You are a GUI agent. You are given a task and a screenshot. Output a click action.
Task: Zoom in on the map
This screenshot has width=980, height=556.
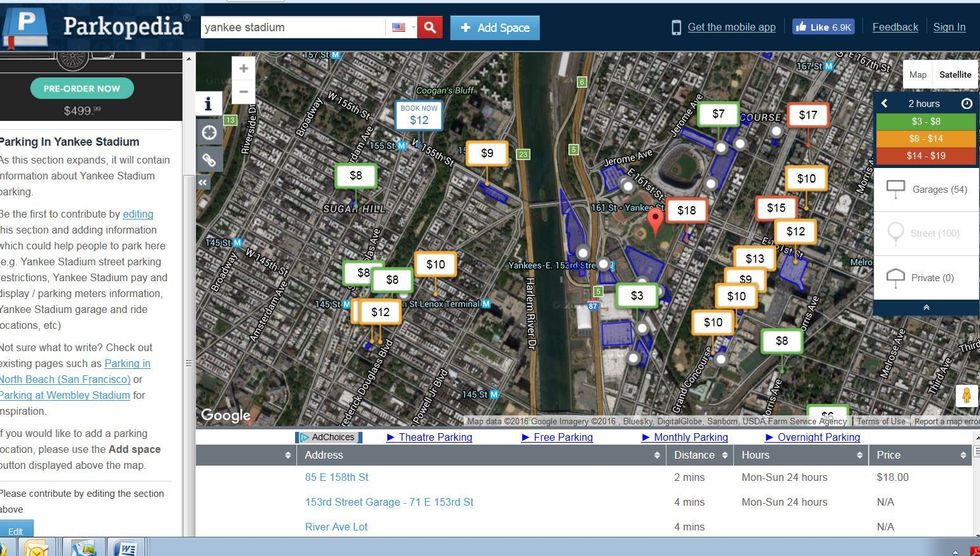point(243,69)
